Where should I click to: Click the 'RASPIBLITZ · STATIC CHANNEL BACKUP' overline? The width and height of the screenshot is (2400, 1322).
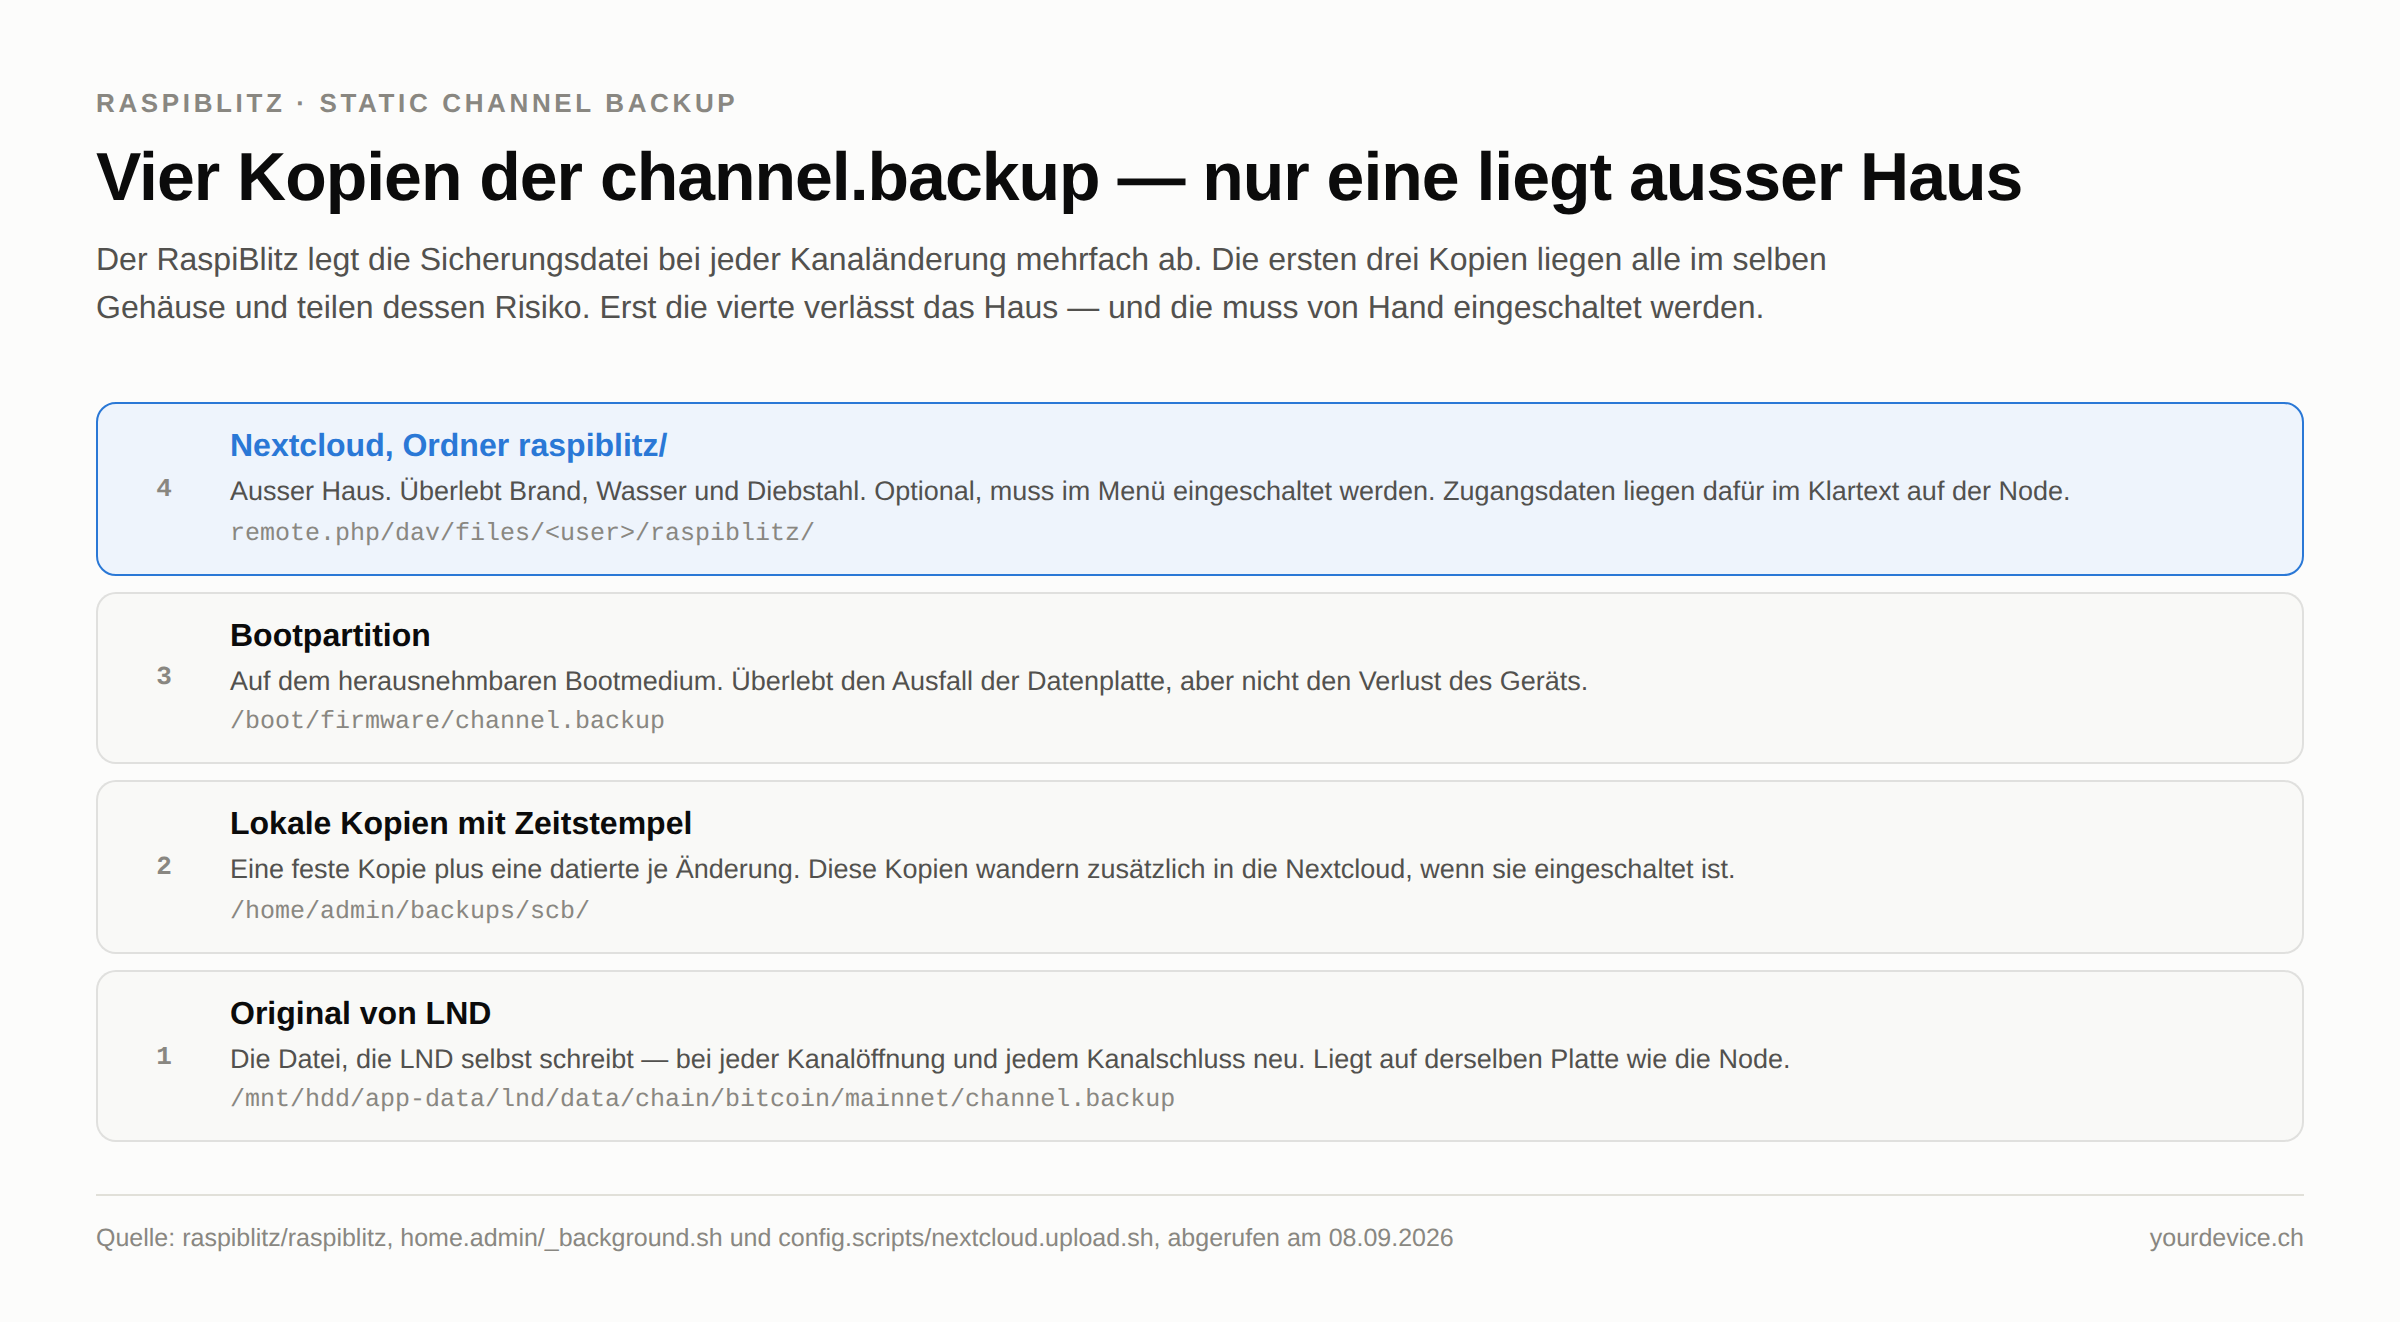416,103
